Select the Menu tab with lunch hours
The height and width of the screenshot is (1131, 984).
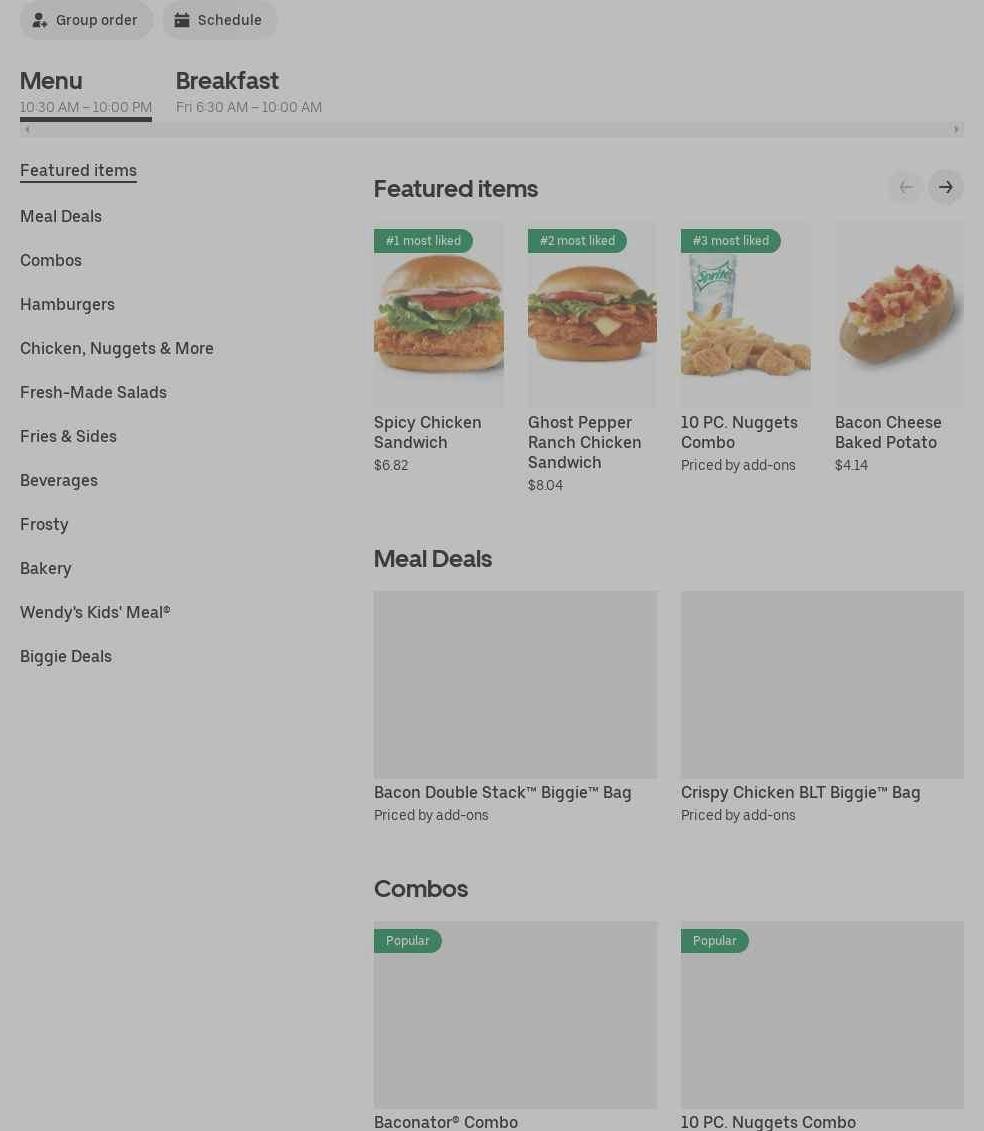pyautogui.click(x=86, y=92)
